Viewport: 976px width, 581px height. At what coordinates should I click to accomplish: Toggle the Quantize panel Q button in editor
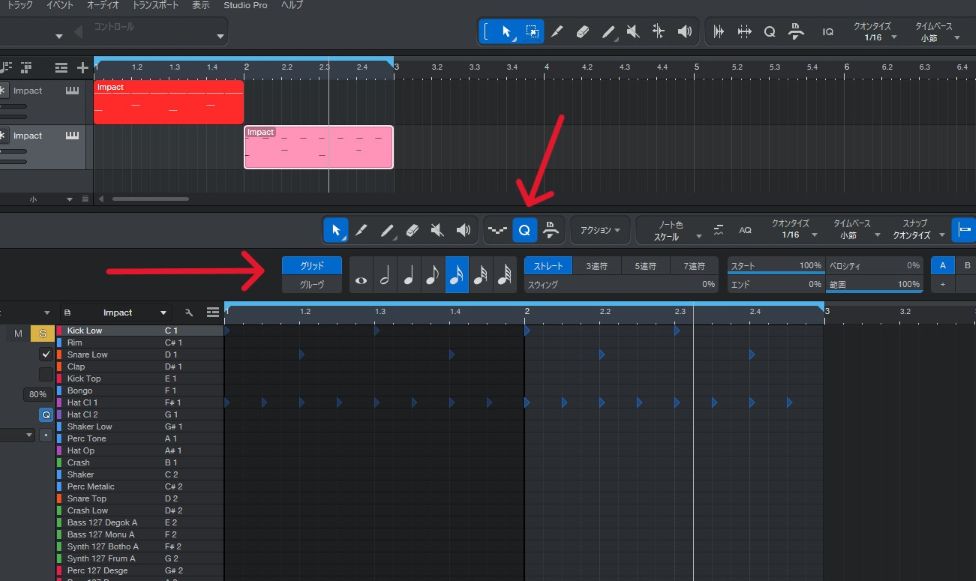pyautogui.click(x=524, y=230)
